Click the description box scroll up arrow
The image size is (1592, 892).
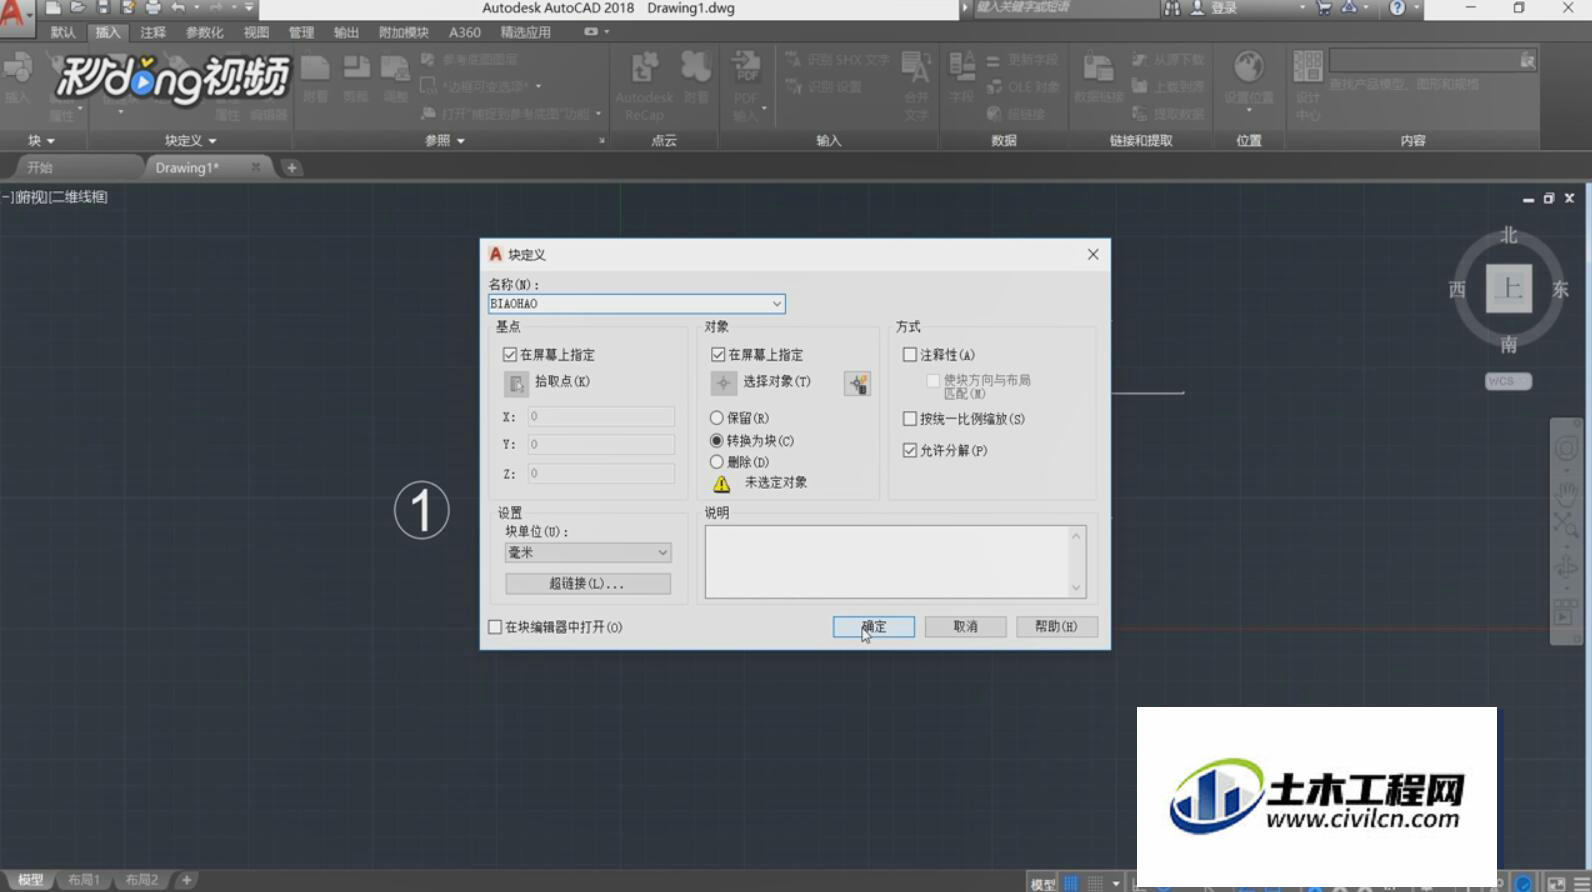tap(1076, 537)
